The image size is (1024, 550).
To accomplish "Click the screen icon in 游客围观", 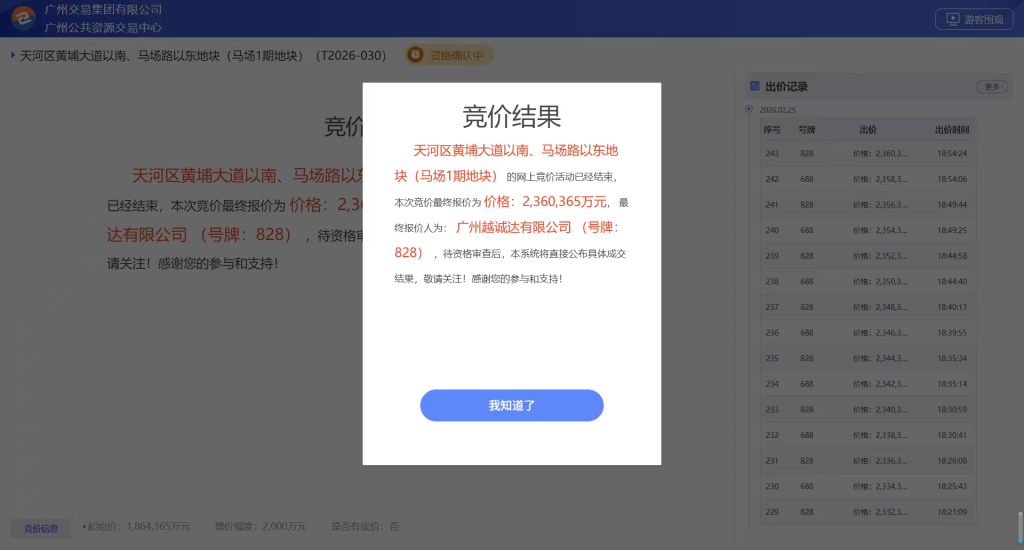I will [953, 20].
